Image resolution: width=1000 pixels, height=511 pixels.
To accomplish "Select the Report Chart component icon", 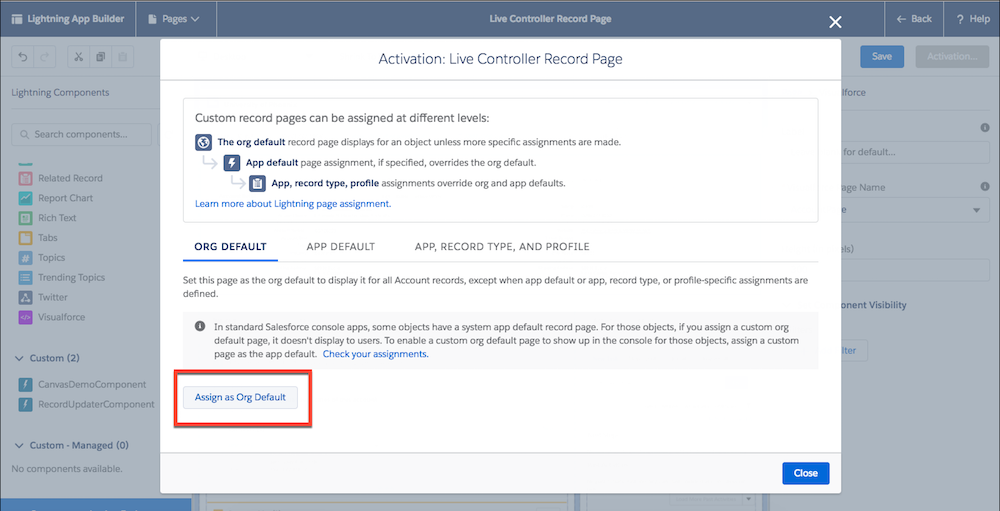I will [26, 198].
